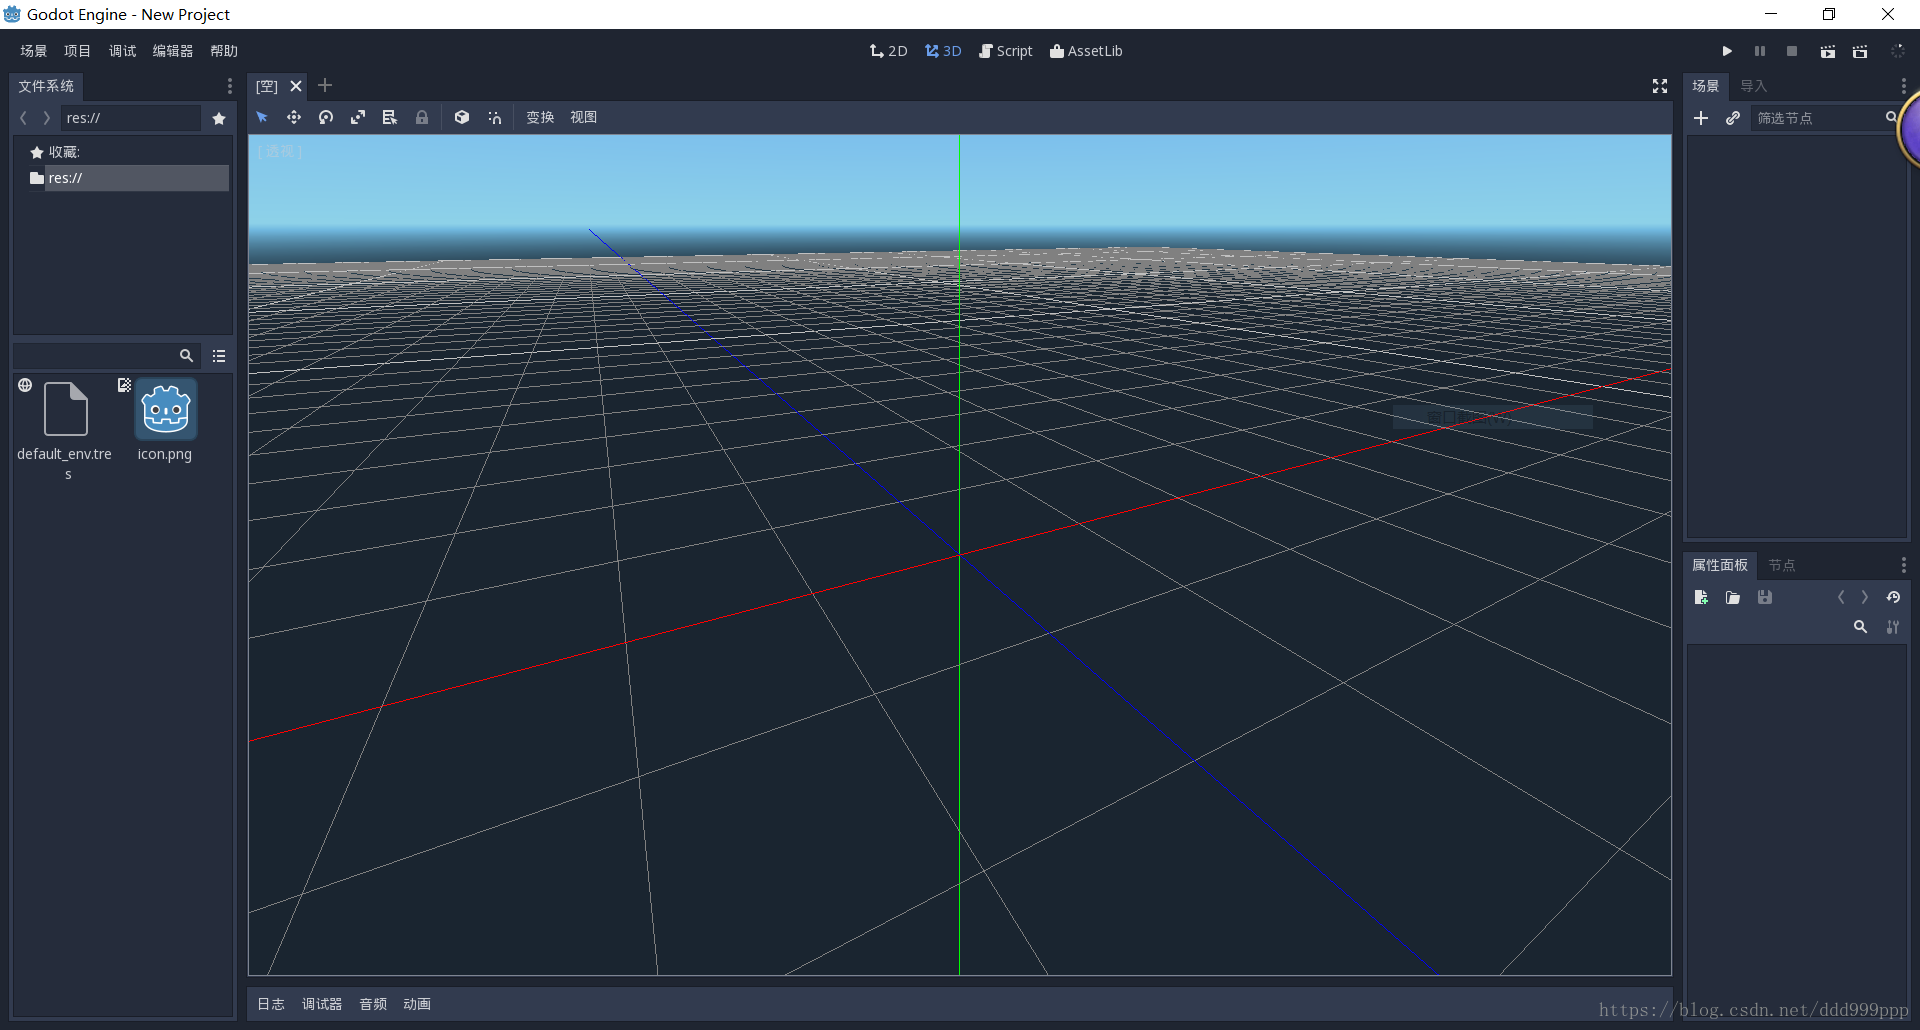Screen dimensions: 1920x1030
Task: Go back in filesystem history
Action: coord(23,118)
